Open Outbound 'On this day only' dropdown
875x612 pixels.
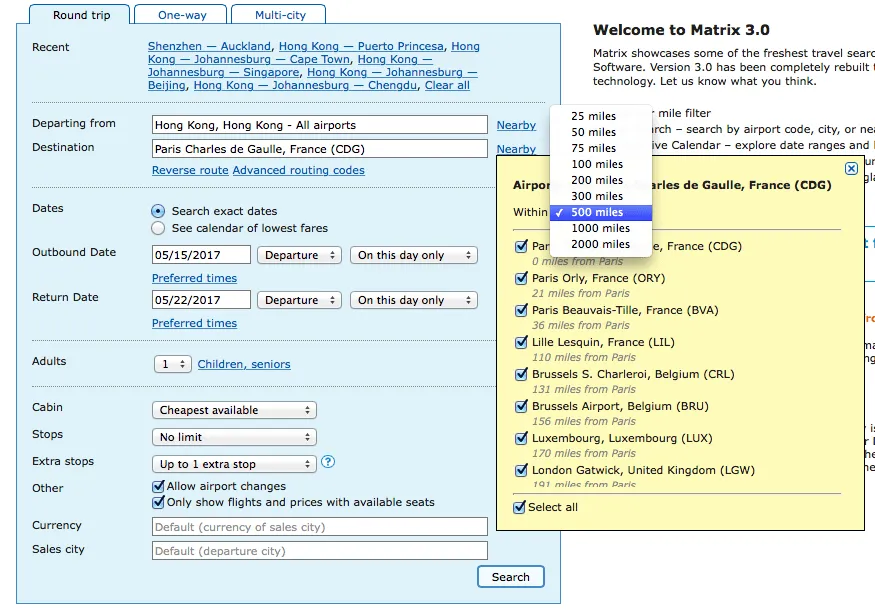[414, 255]
